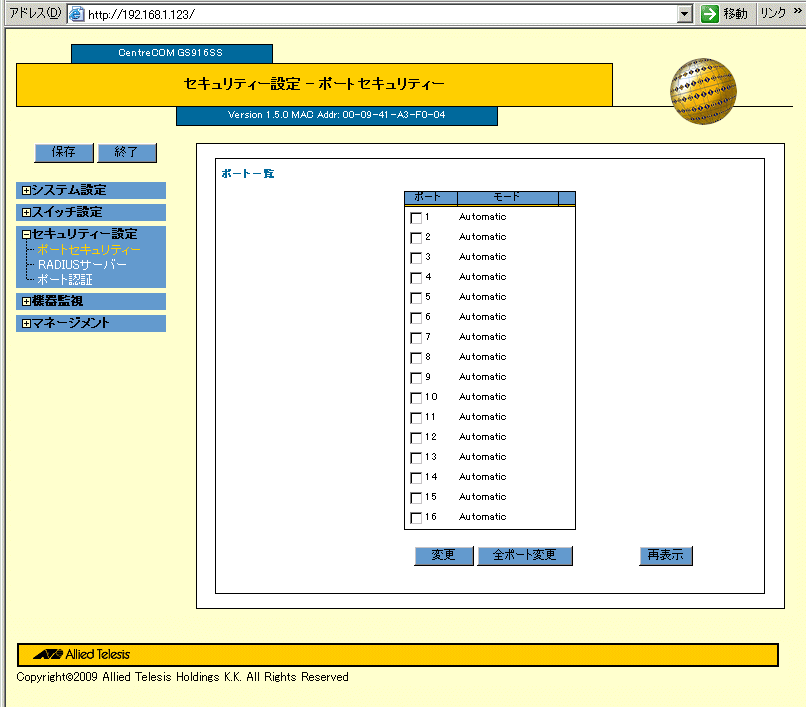The image size is (806, 707).
Task: Collapse the セキュリティー設定 section
Action: tap(26, 234)
